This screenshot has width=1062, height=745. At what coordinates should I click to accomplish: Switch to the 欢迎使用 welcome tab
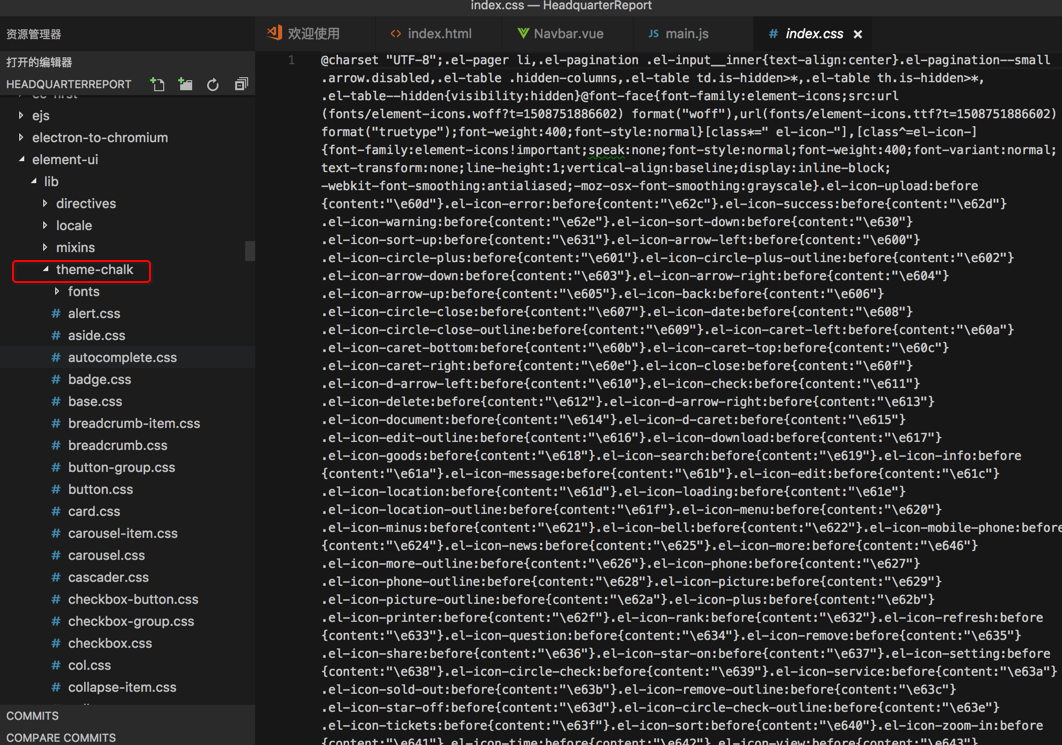click(303, 33)
